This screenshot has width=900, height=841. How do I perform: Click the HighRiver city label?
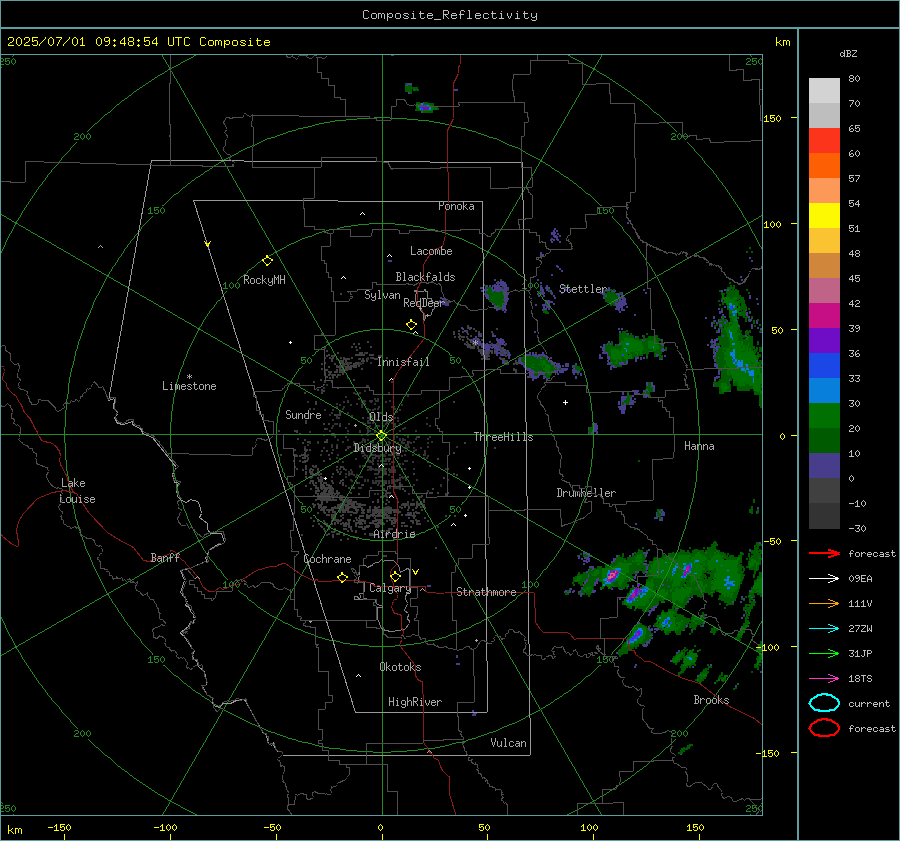415,702
